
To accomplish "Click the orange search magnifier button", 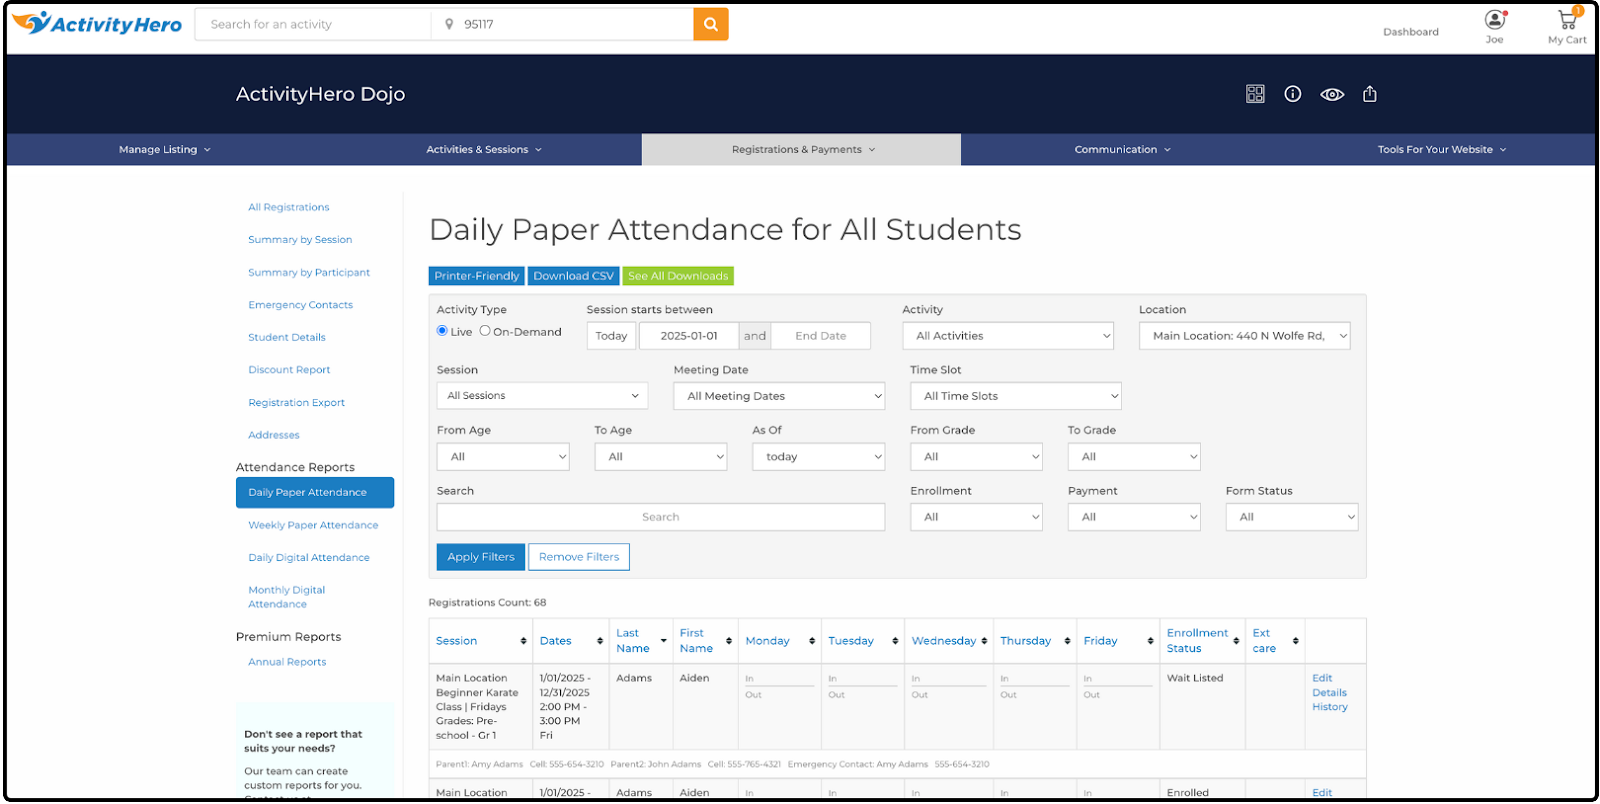I will tap(711, 24).
